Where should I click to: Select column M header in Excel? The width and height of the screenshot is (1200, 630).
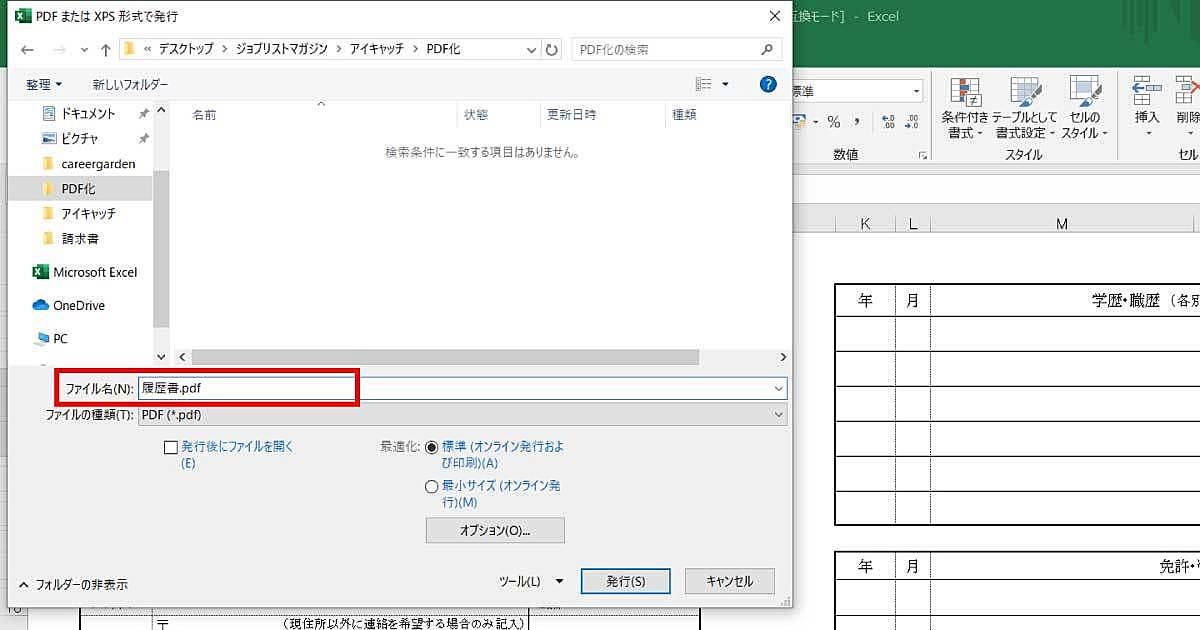[1062, 225]
